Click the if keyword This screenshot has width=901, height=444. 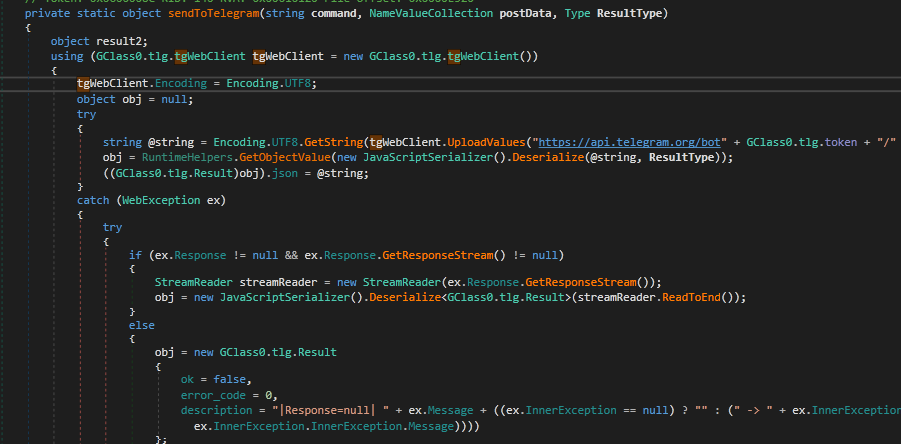136,255
